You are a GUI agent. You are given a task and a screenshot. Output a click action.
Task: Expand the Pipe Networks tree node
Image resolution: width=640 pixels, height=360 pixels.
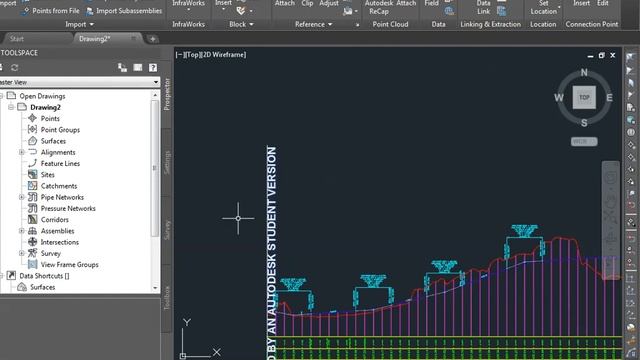click(22, 197)
